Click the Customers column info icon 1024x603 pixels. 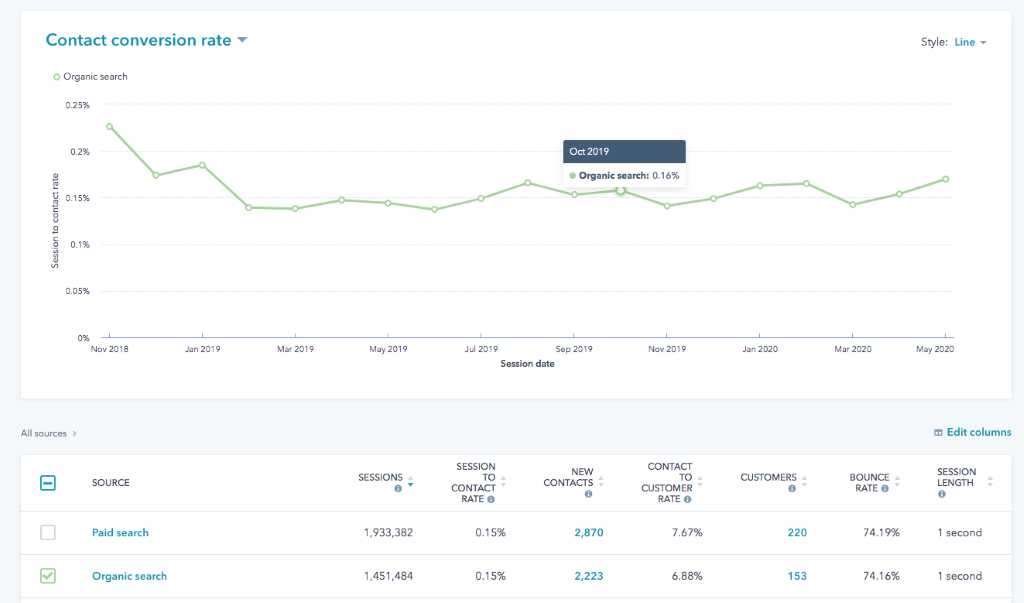coord(792,489)
